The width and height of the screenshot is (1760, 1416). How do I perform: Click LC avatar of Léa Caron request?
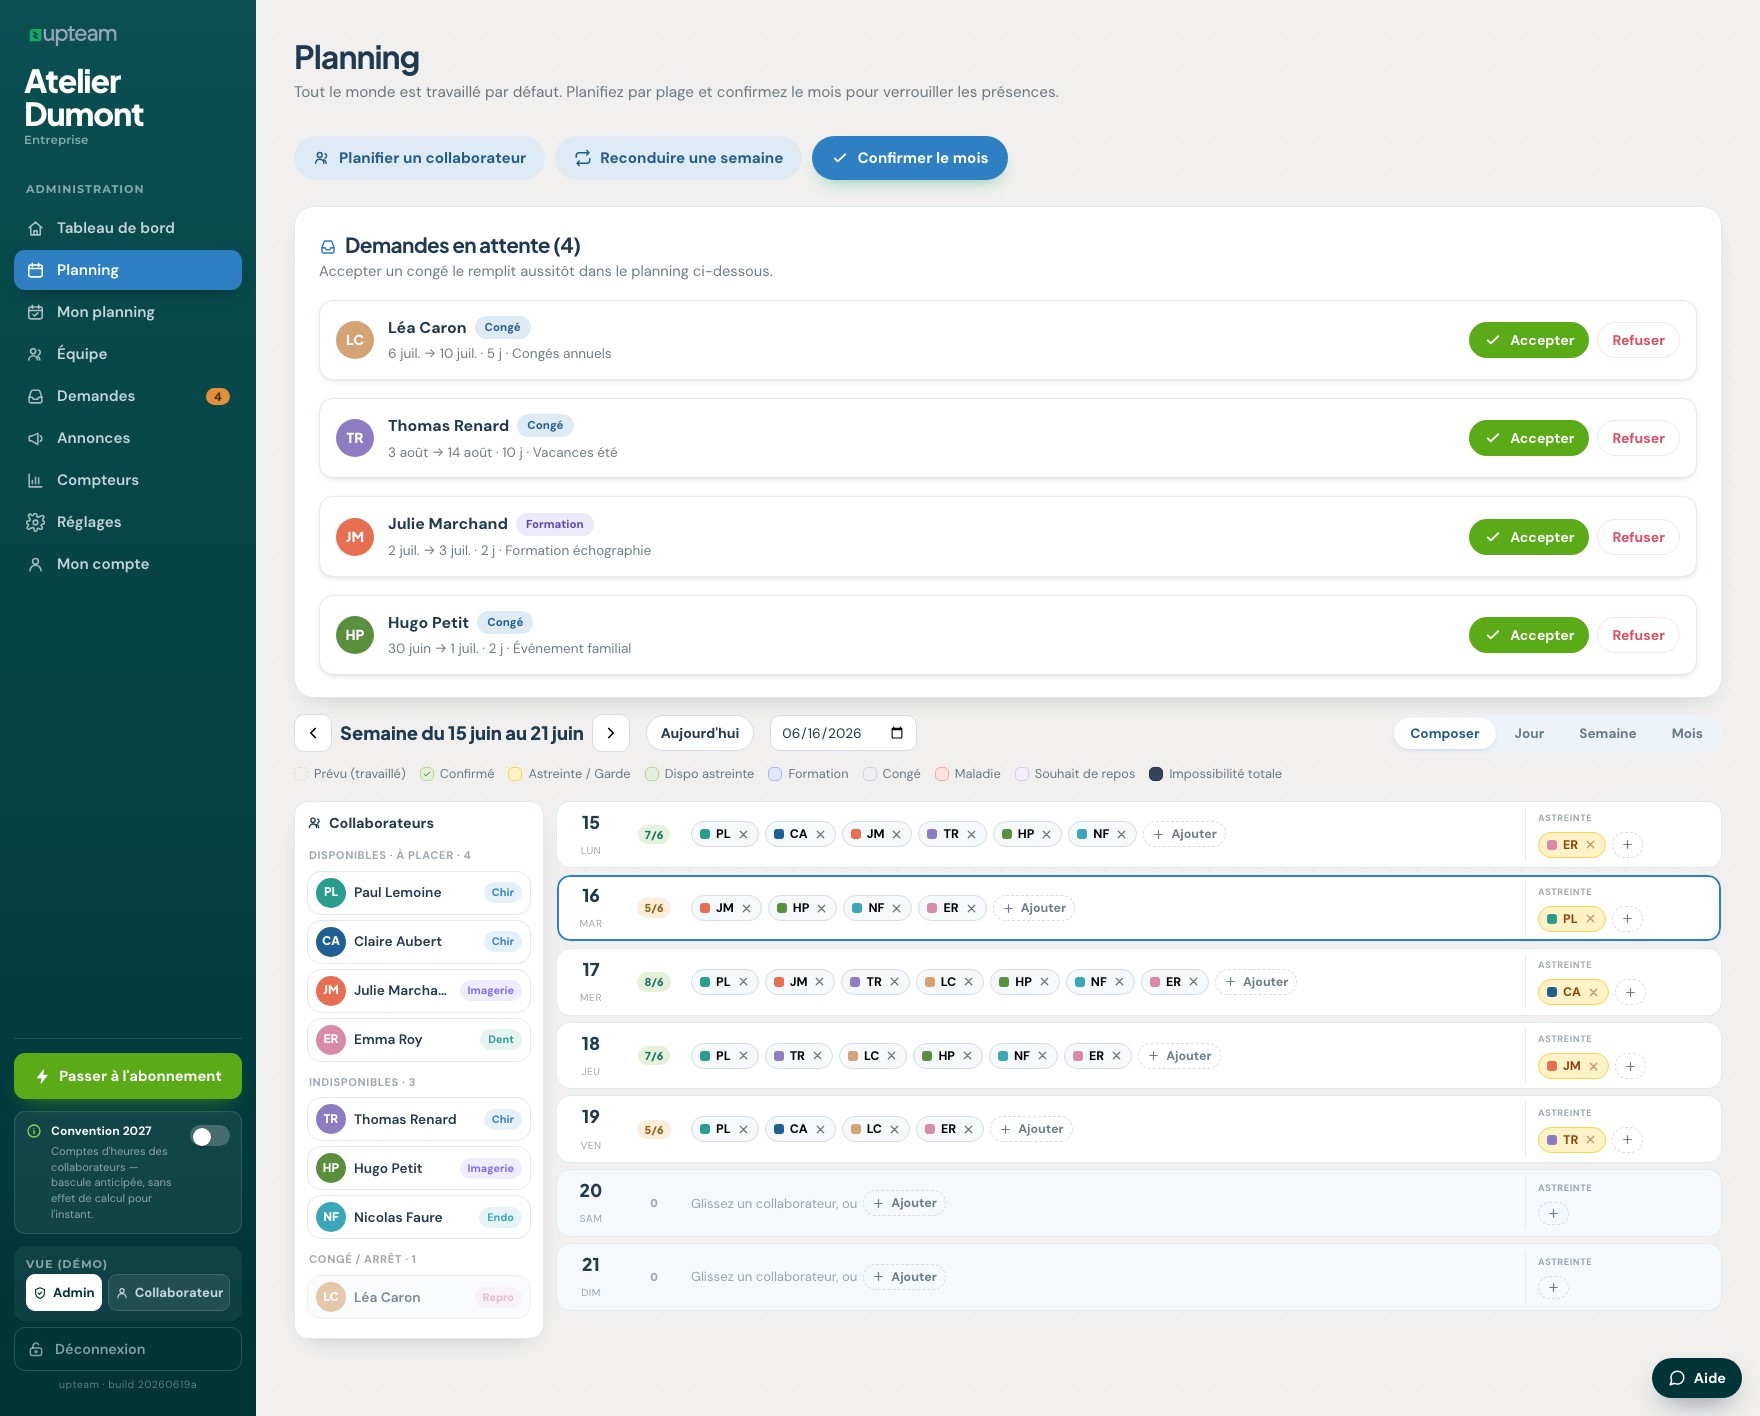click(355, 340)
